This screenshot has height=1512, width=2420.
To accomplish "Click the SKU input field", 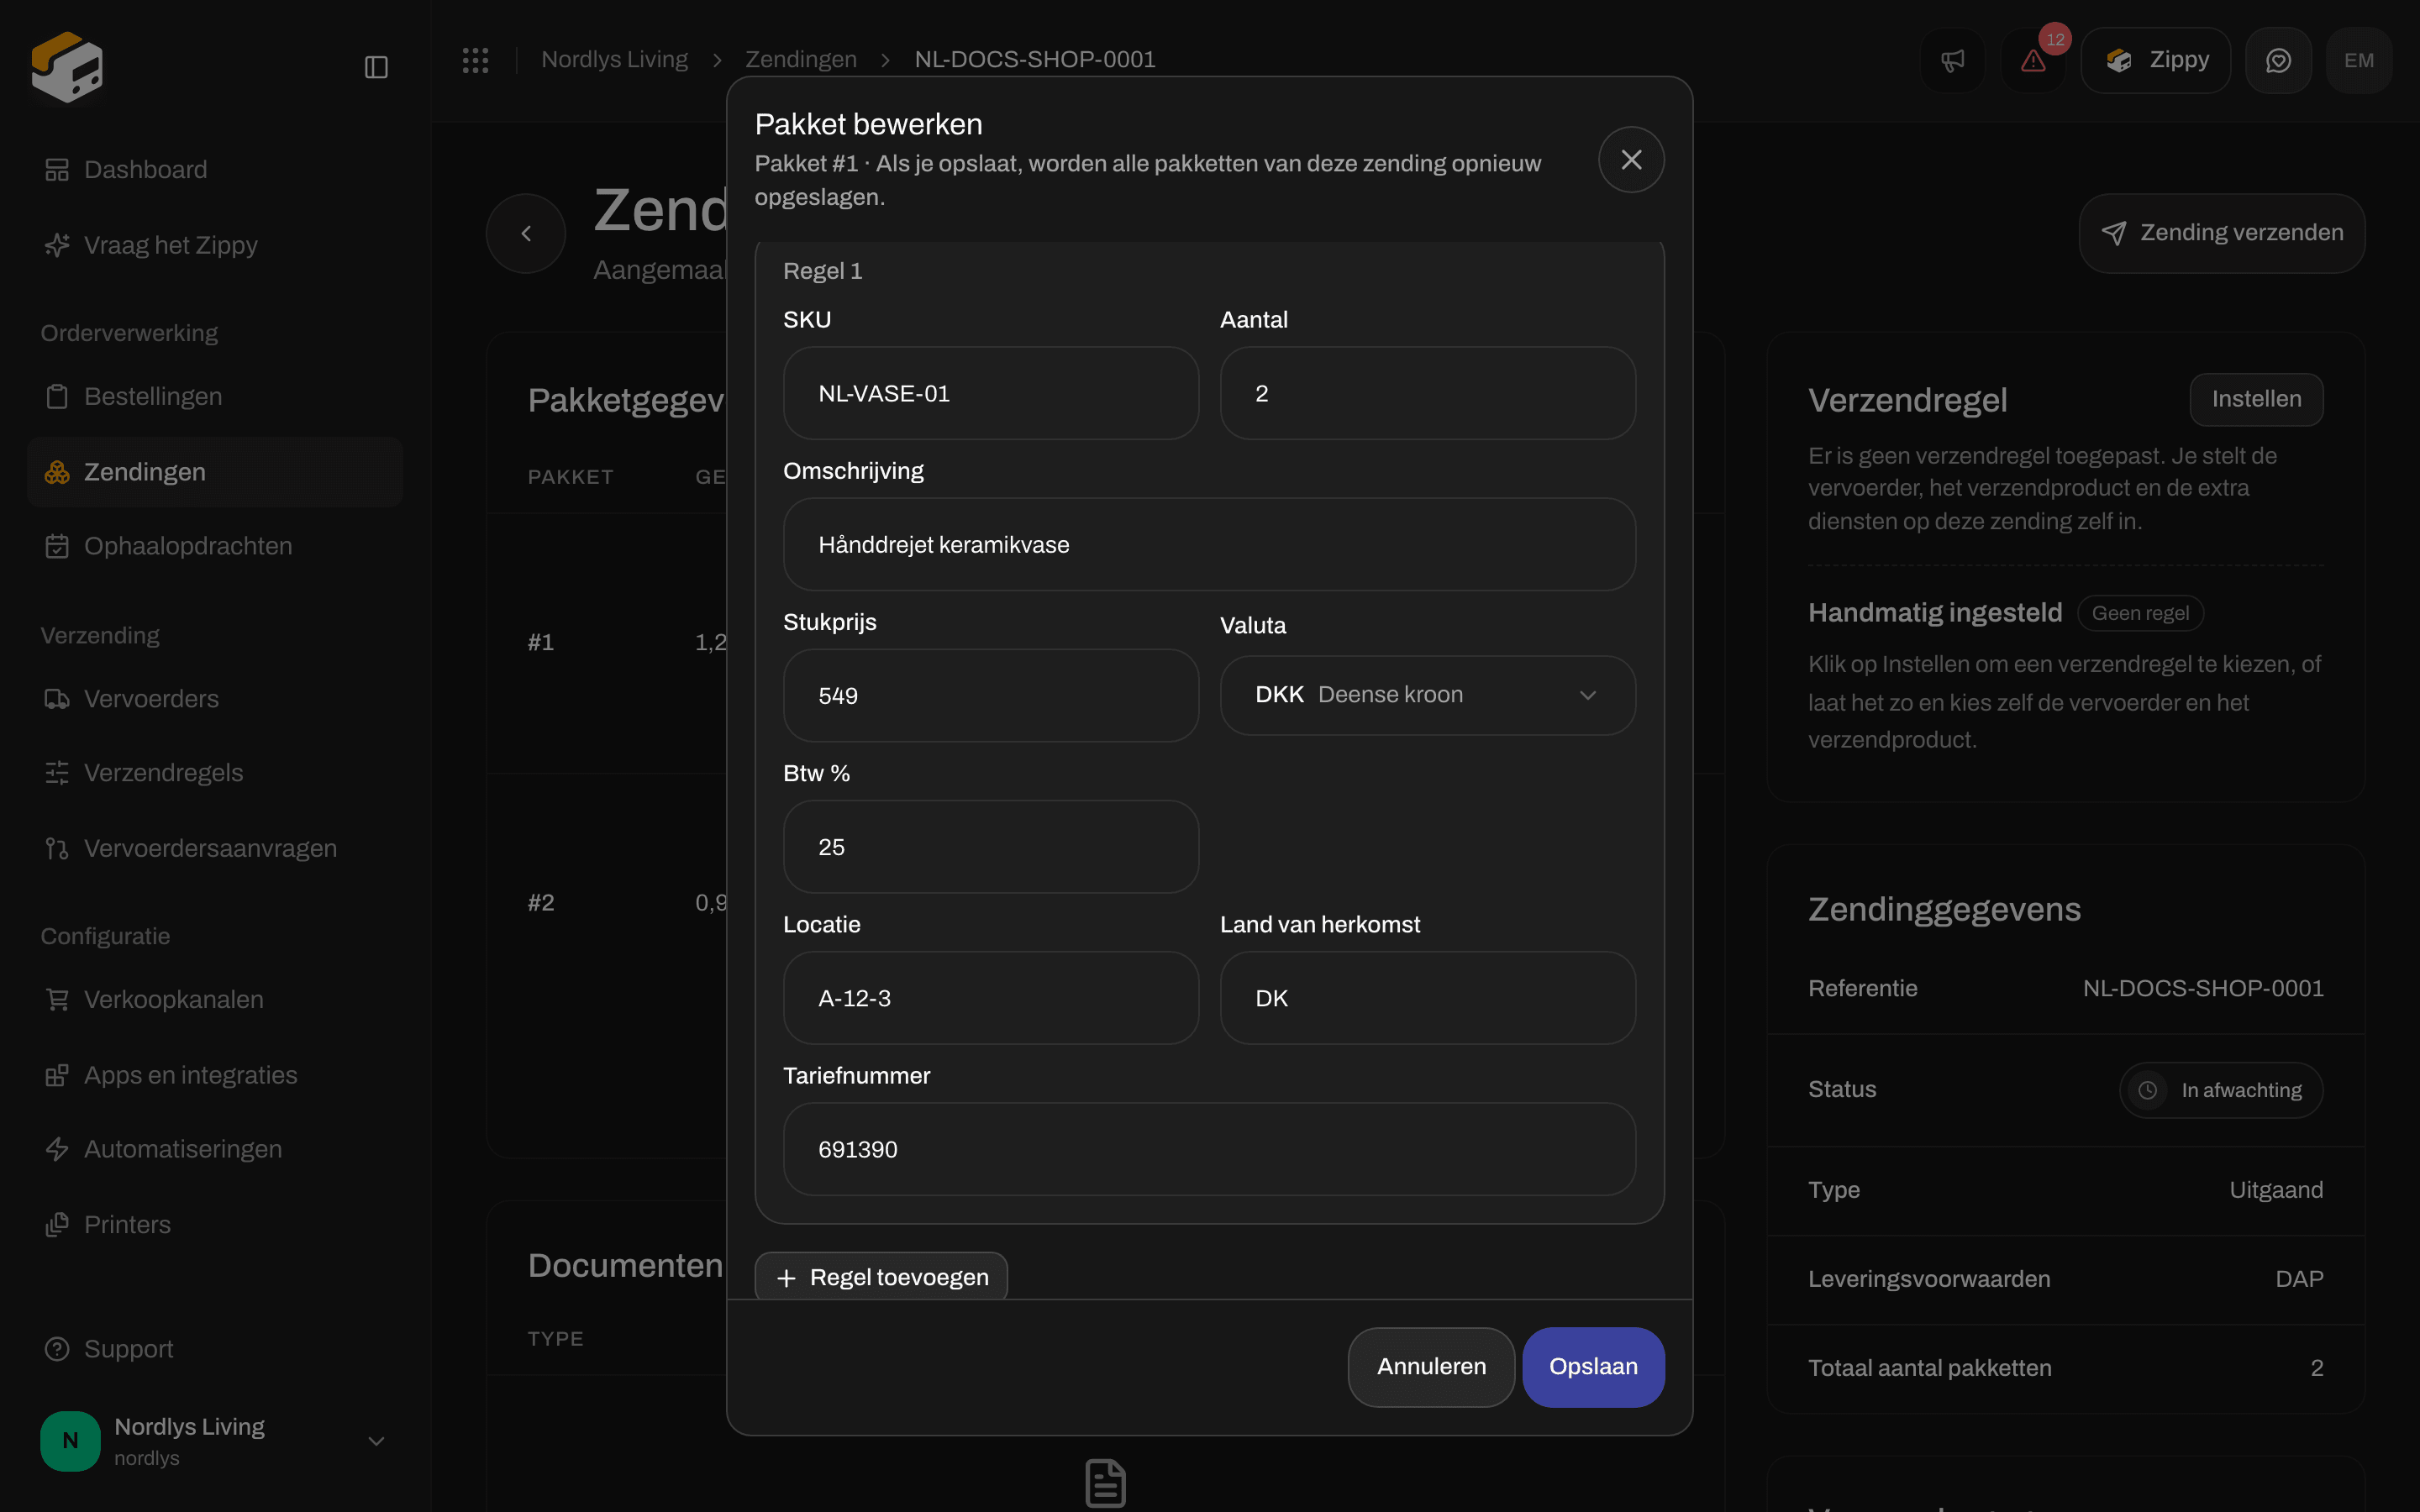I will (x=990, y=393).
